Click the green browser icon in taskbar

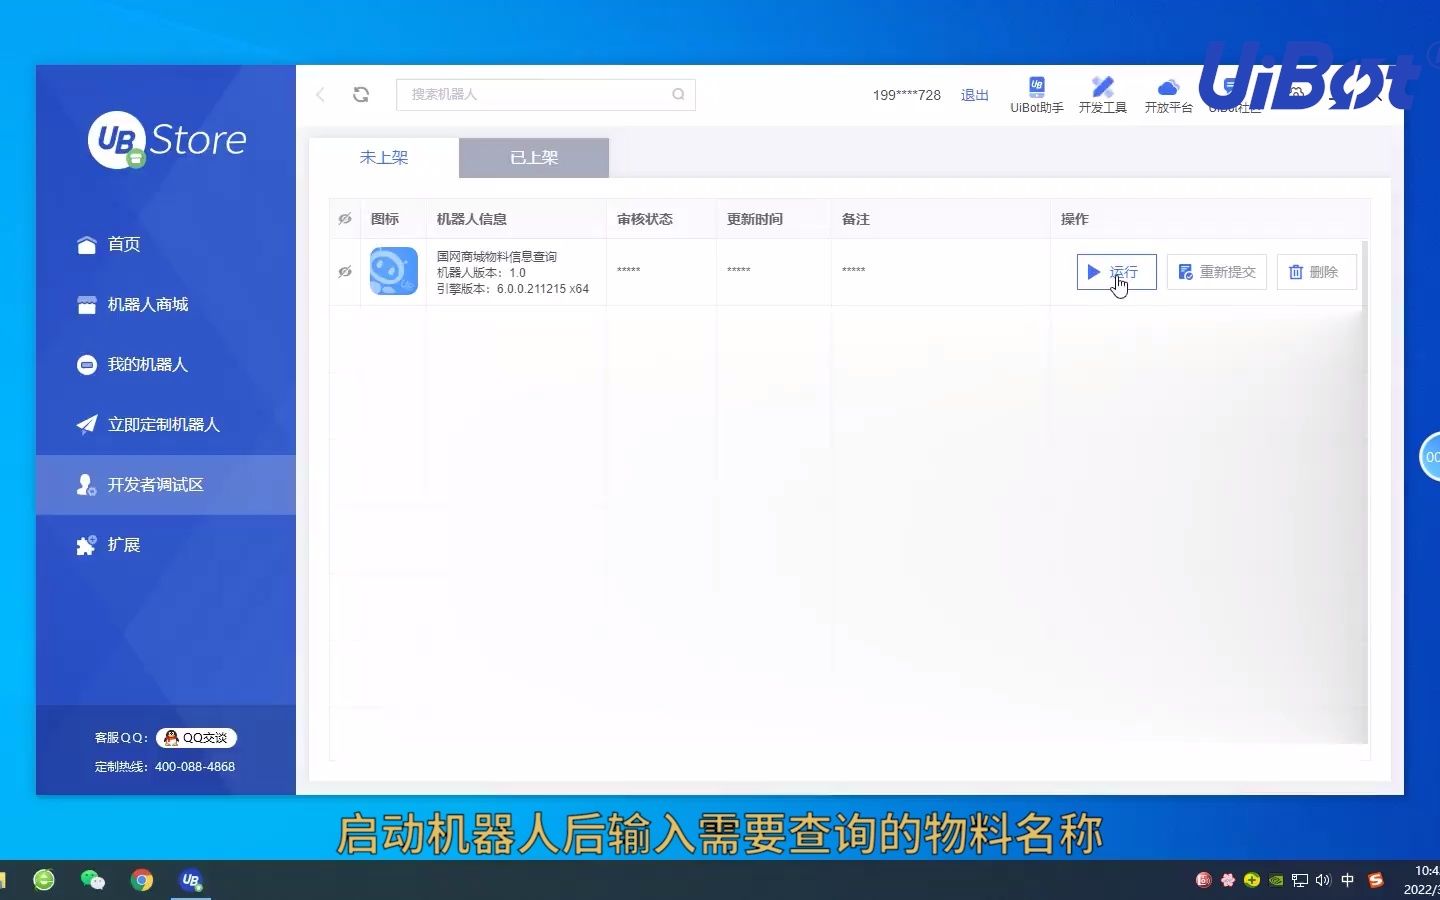pos(44,880)
